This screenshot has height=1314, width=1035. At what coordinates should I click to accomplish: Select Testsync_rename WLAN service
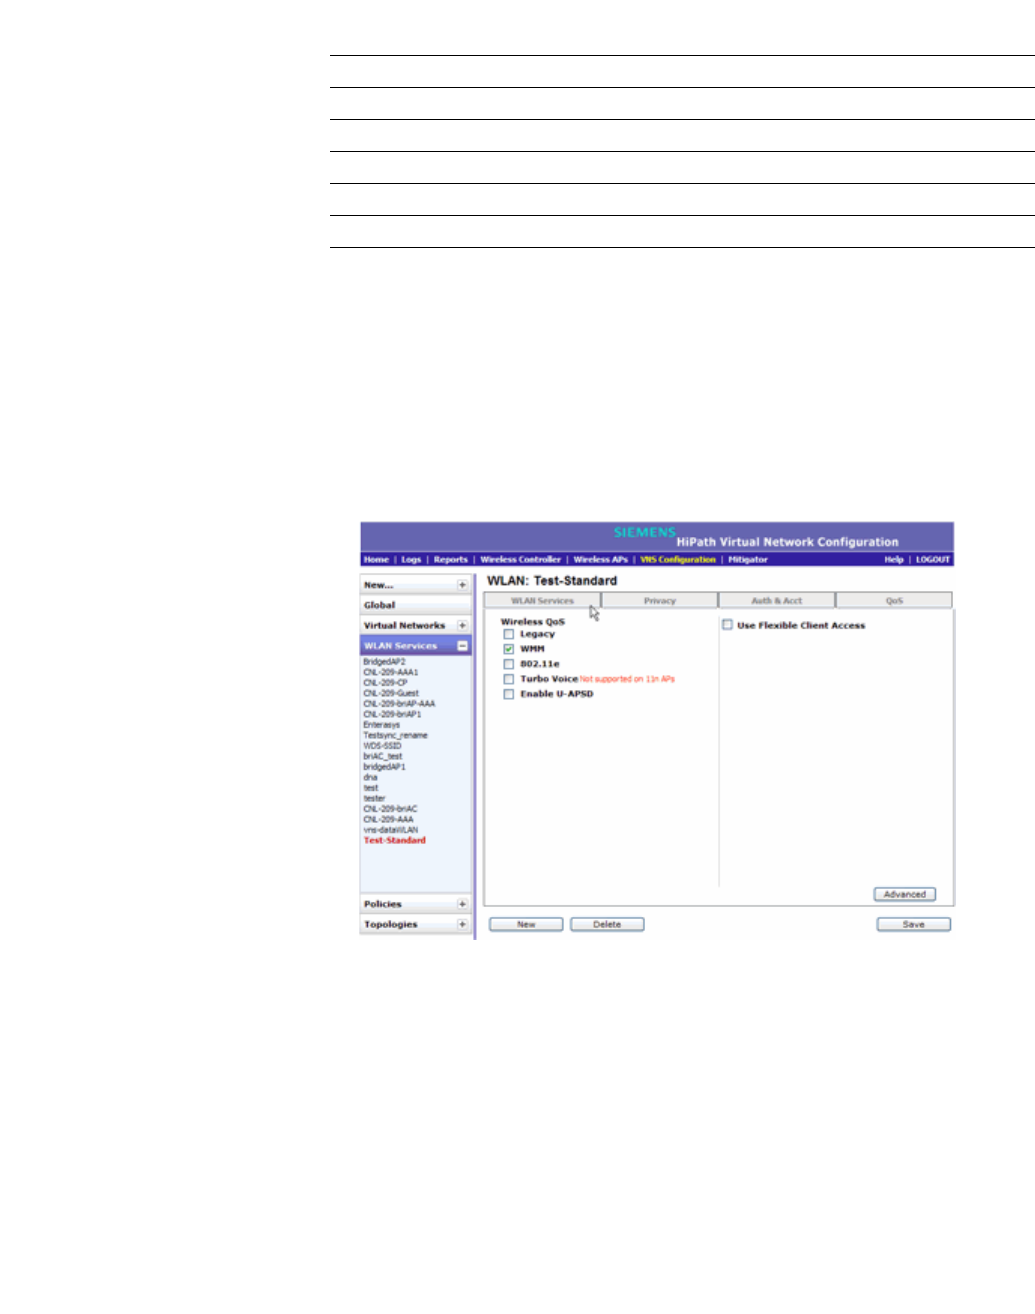point(395,735)
